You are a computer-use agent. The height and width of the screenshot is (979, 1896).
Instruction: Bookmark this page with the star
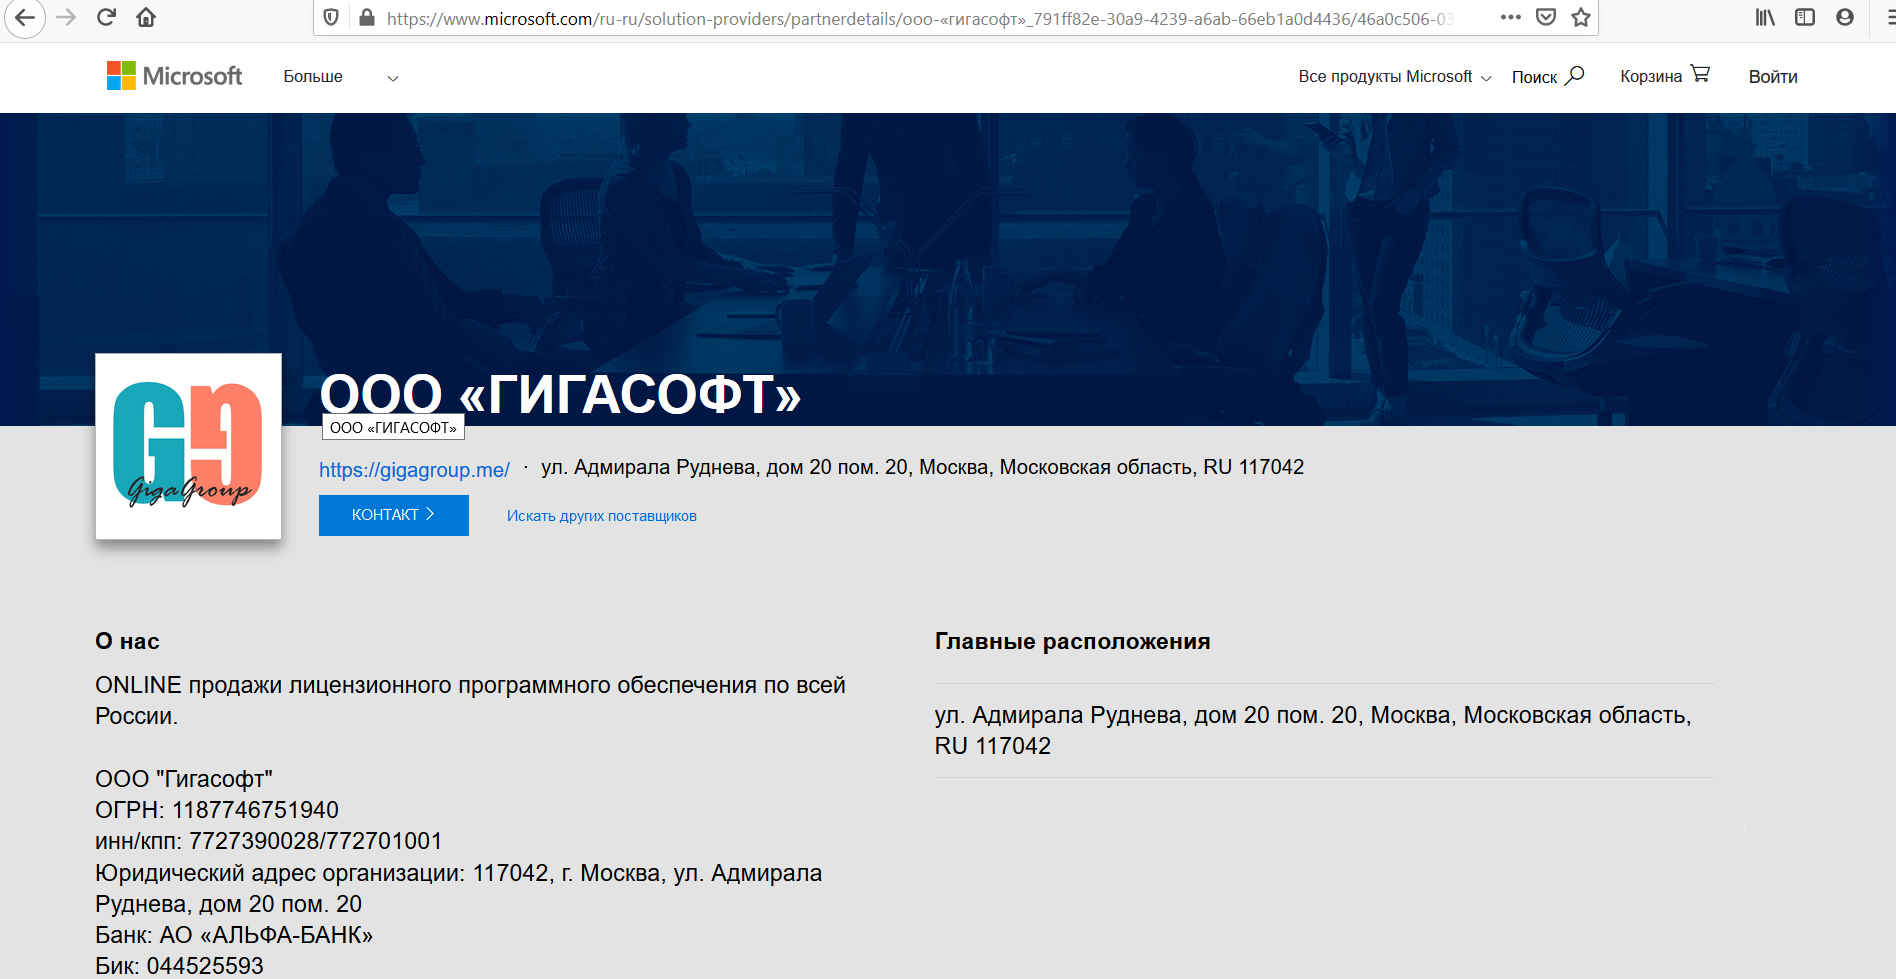tap(1581, 17)
